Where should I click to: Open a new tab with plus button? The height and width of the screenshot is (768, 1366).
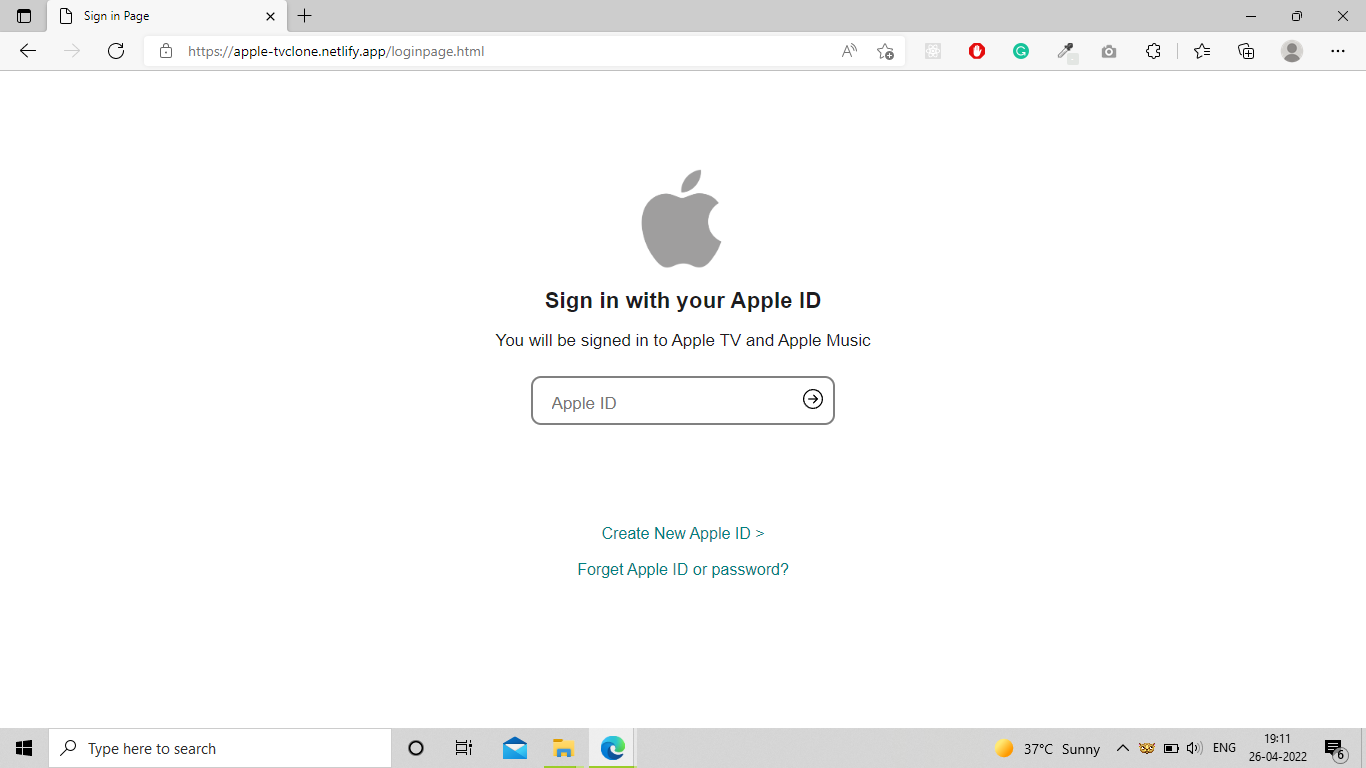[305, 16]
